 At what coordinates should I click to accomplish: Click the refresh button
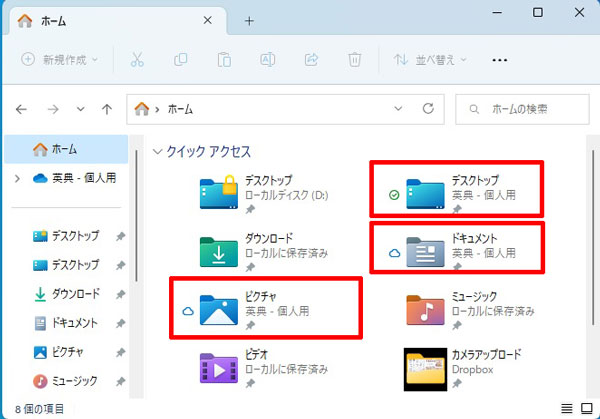pyautogui.click(x=428, y=109)
